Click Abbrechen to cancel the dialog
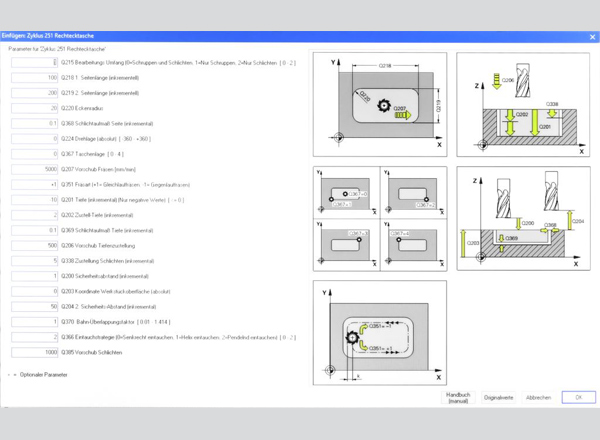 tap(538, 397)
